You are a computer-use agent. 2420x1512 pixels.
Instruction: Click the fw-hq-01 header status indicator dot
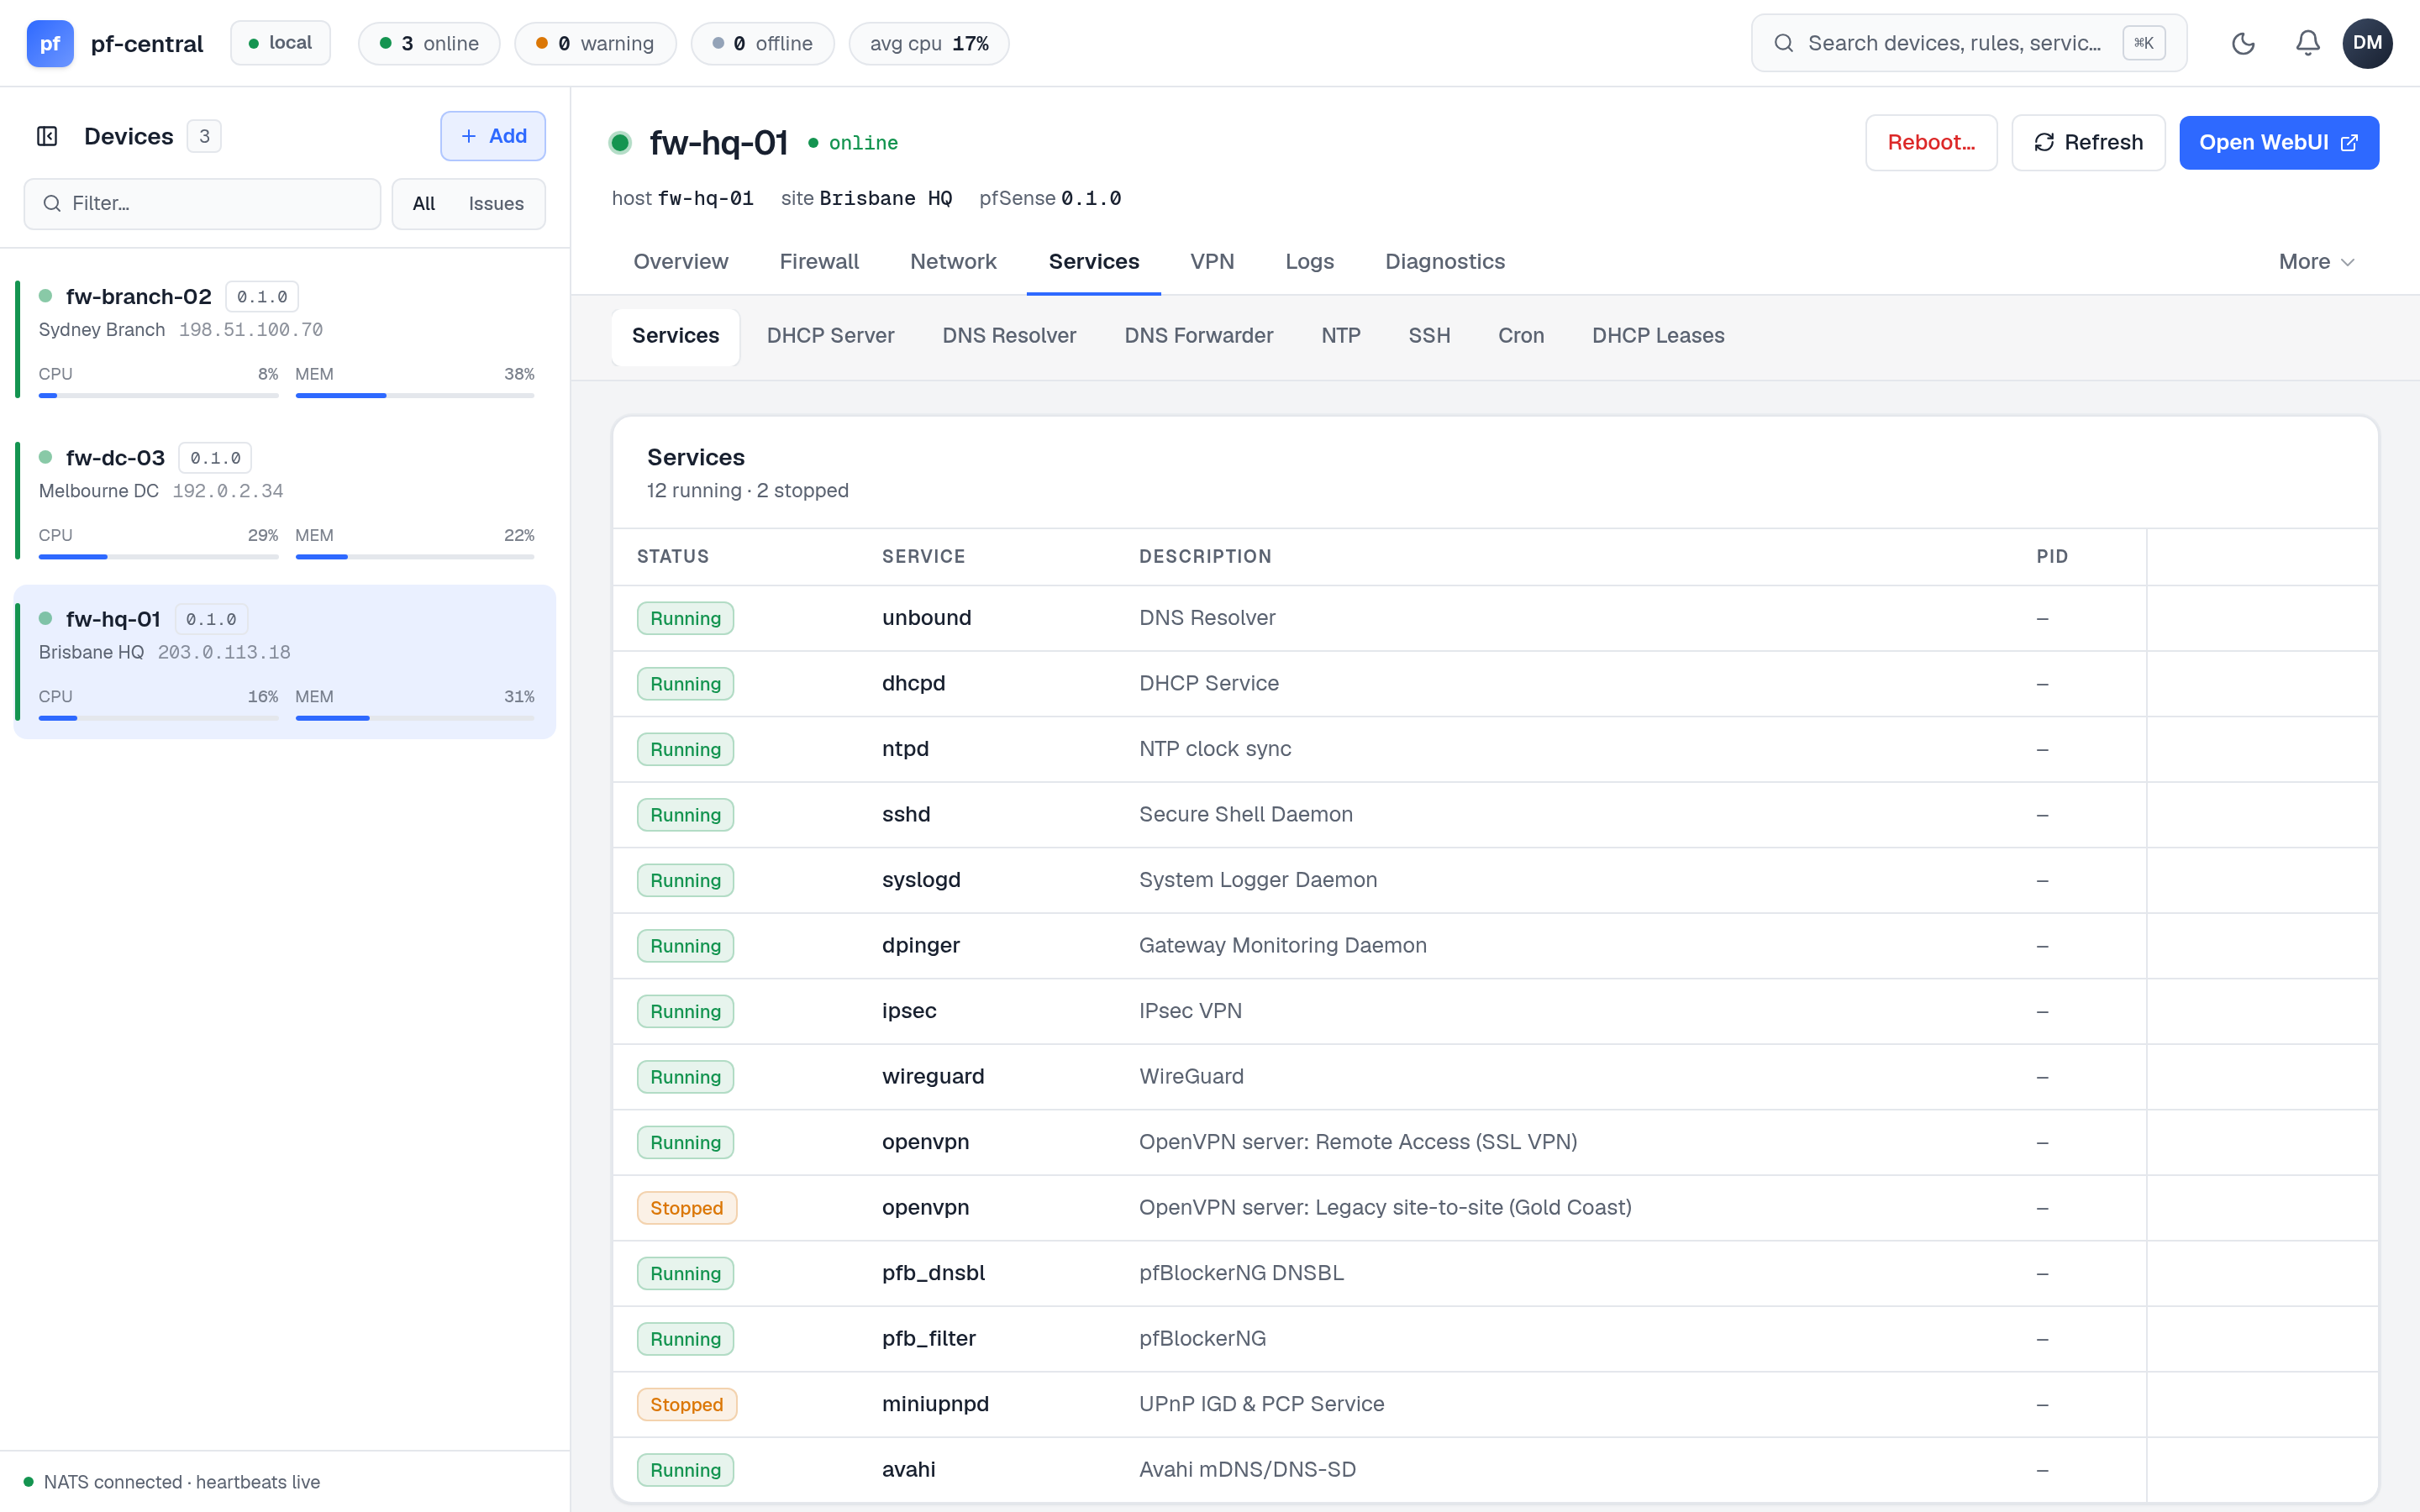tap(620, 143)
